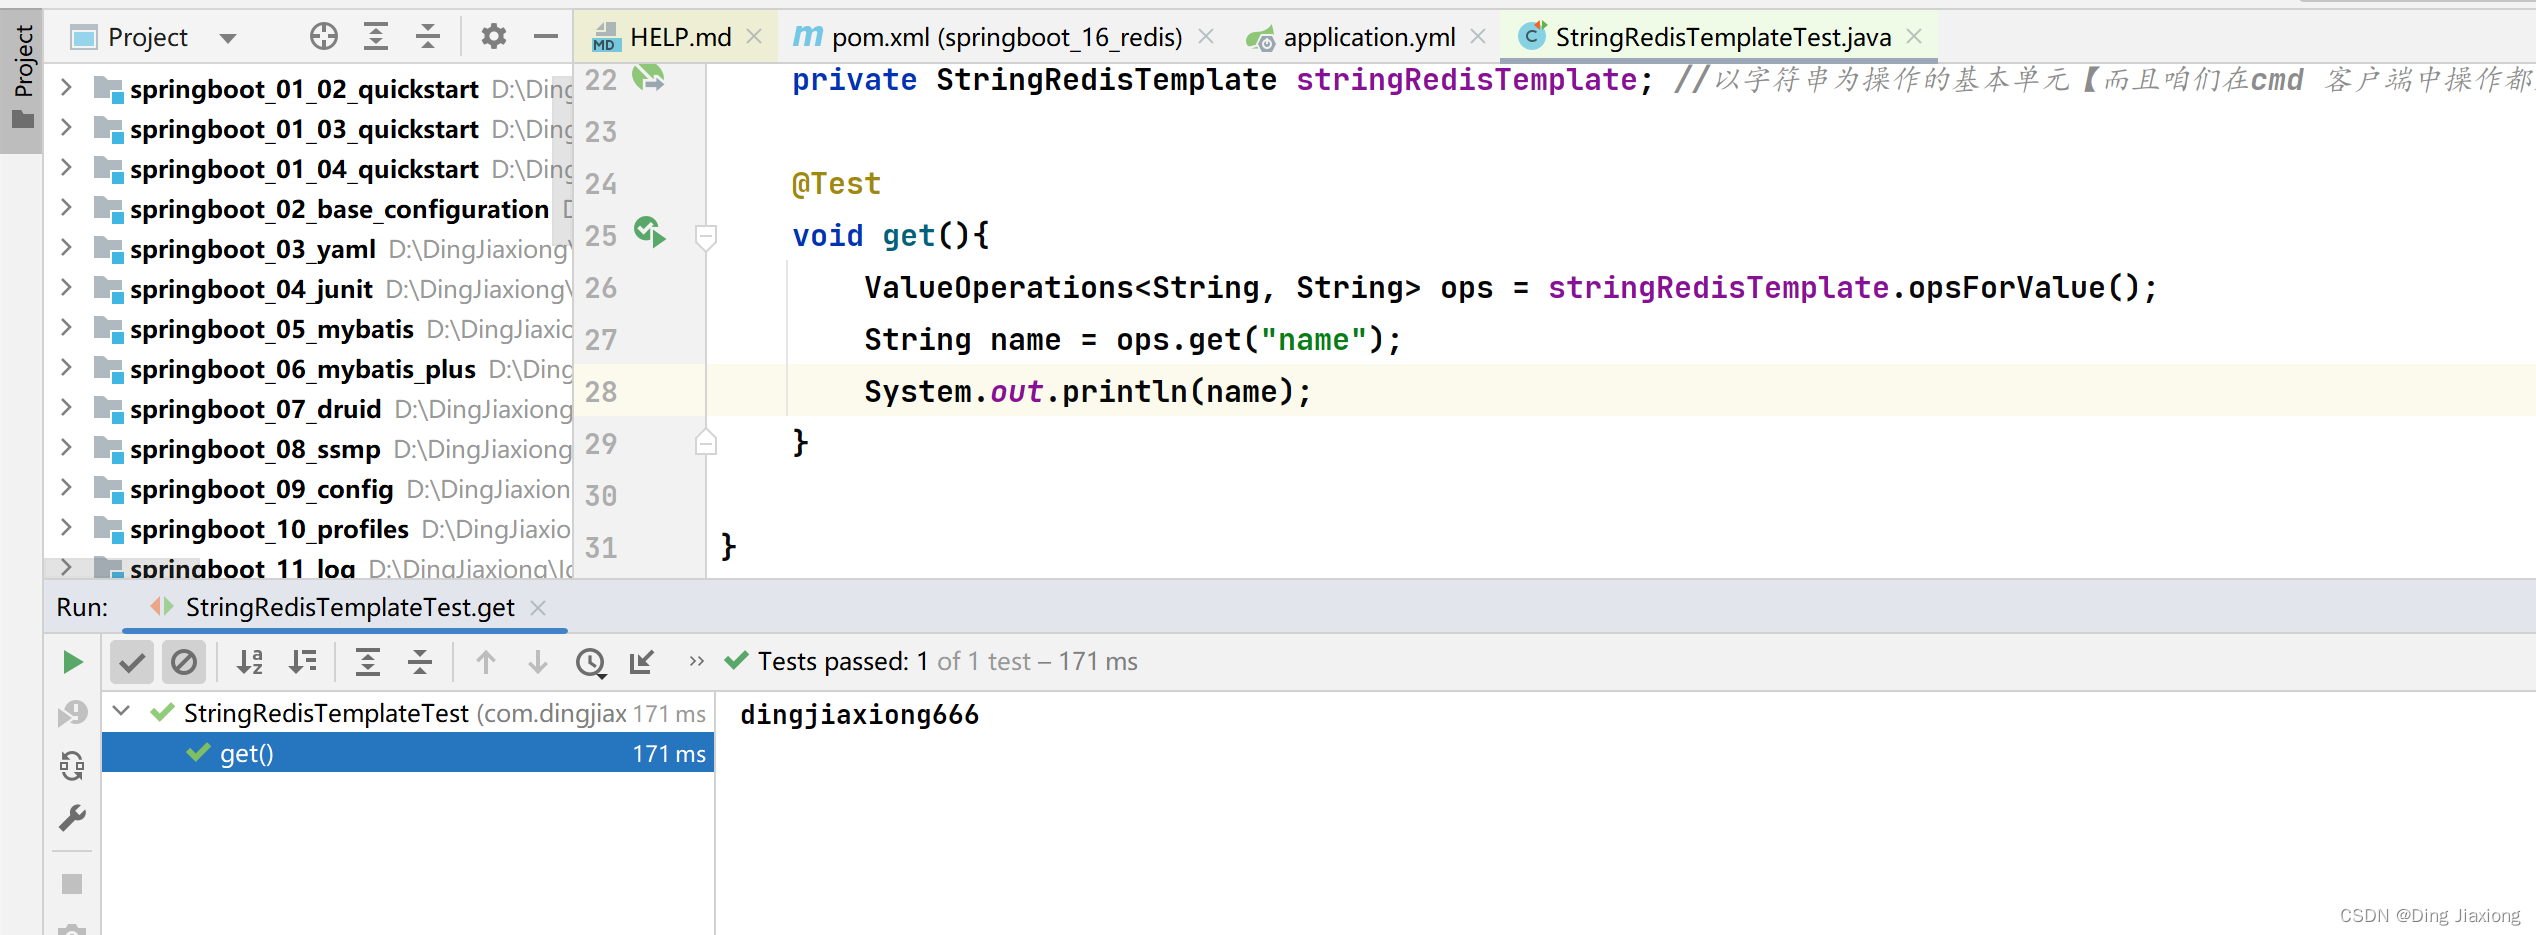
Task: Toggle Show Passed tests checkmark
Action: pyautogui.click(x=132, y=662)
